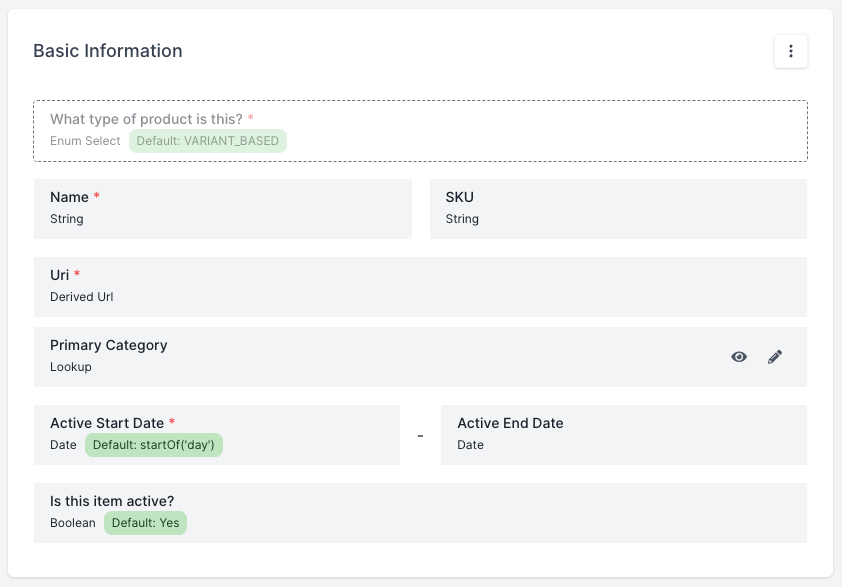Select the SKU string field
This screenshot has width=842, height=587.
(617, 209)
